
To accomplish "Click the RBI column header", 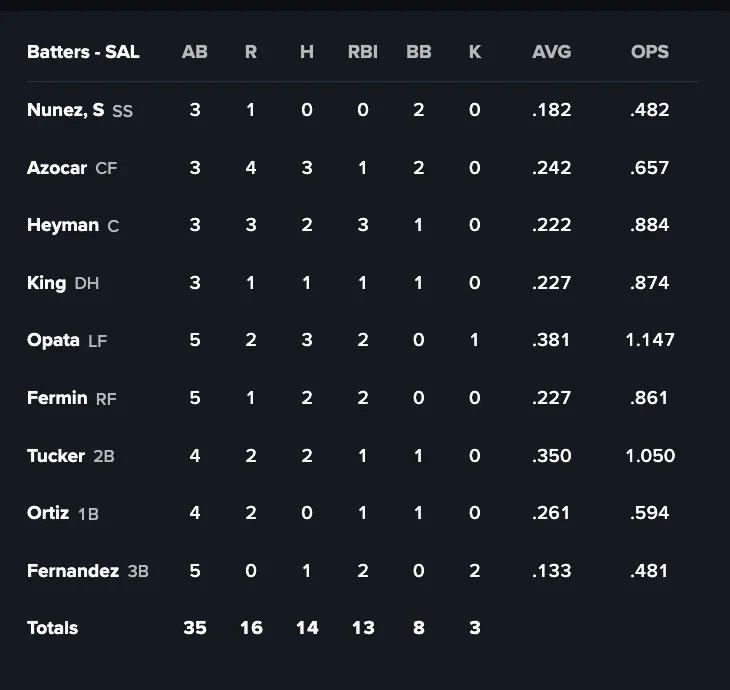I will 362,52.
